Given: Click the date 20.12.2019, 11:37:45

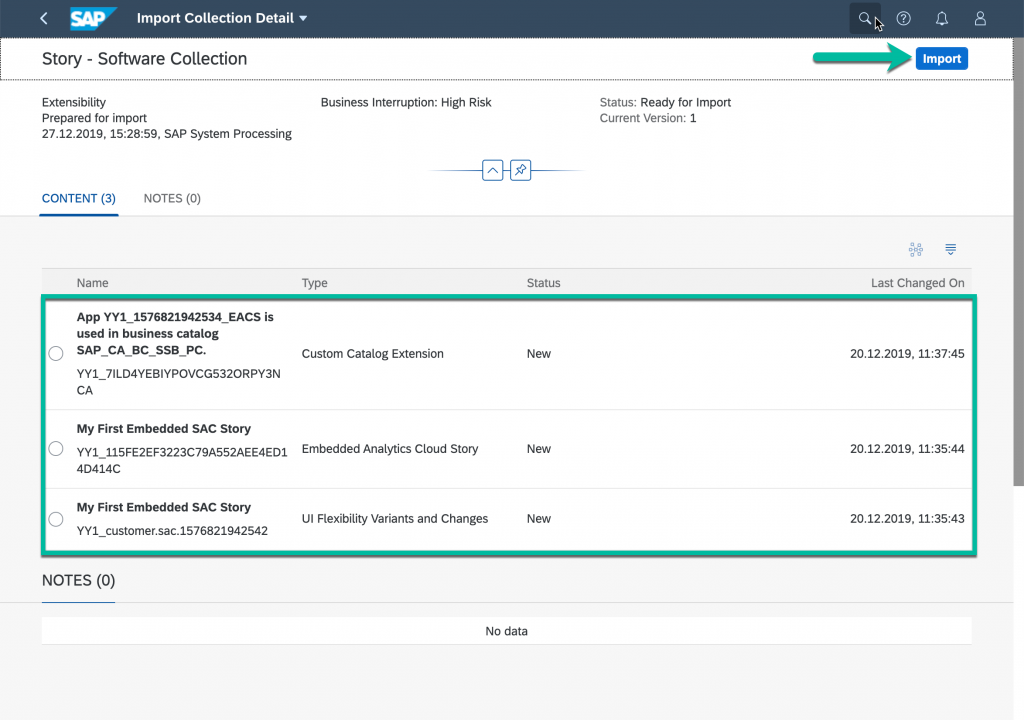Looking at the screenshot, I should [x=907, y=353].
